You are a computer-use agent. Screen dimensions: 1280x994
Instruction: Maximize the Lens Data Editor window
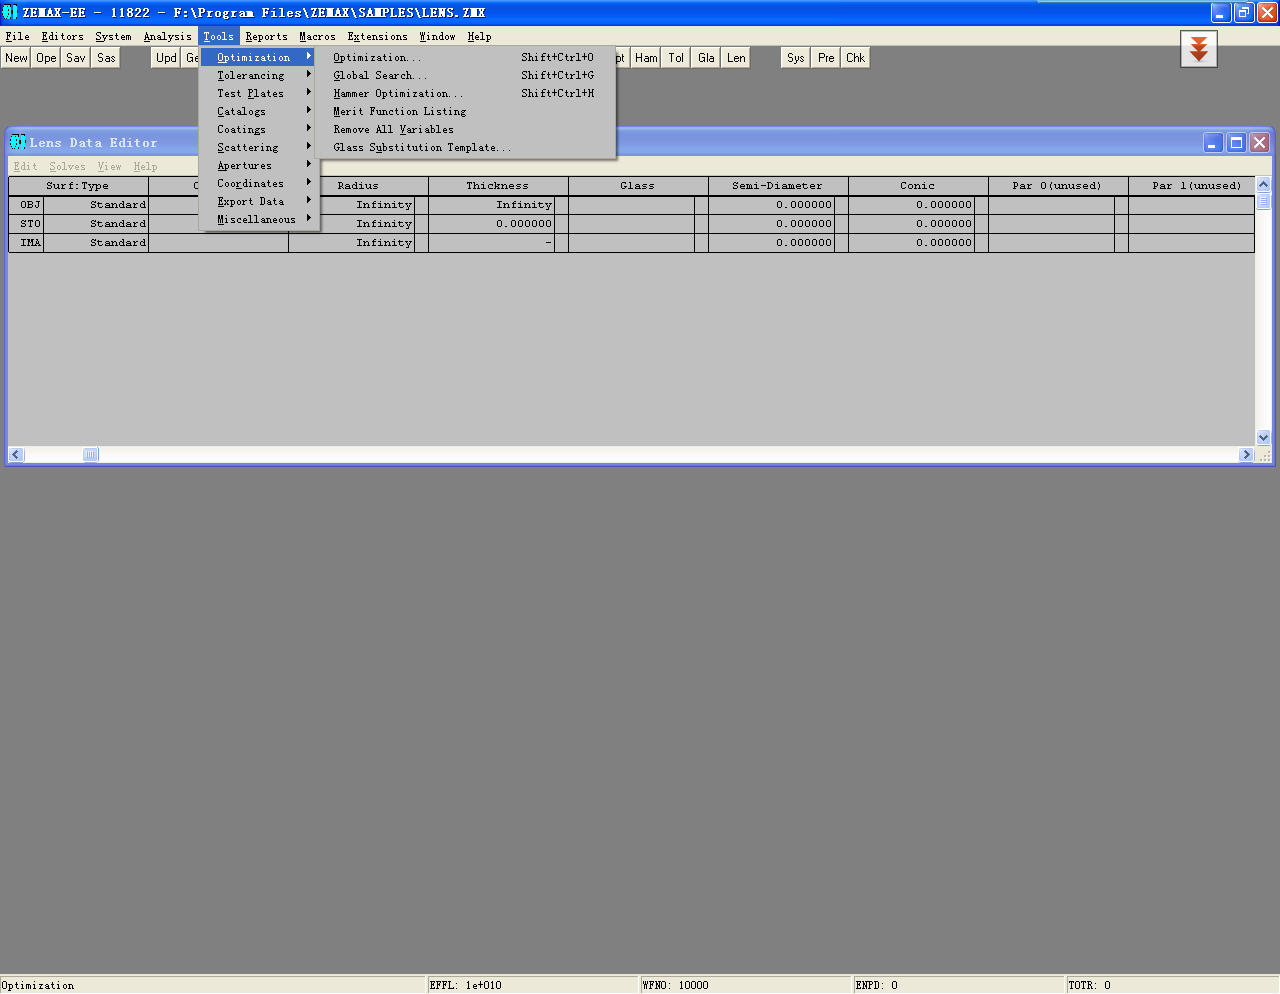pos(1236,143)
